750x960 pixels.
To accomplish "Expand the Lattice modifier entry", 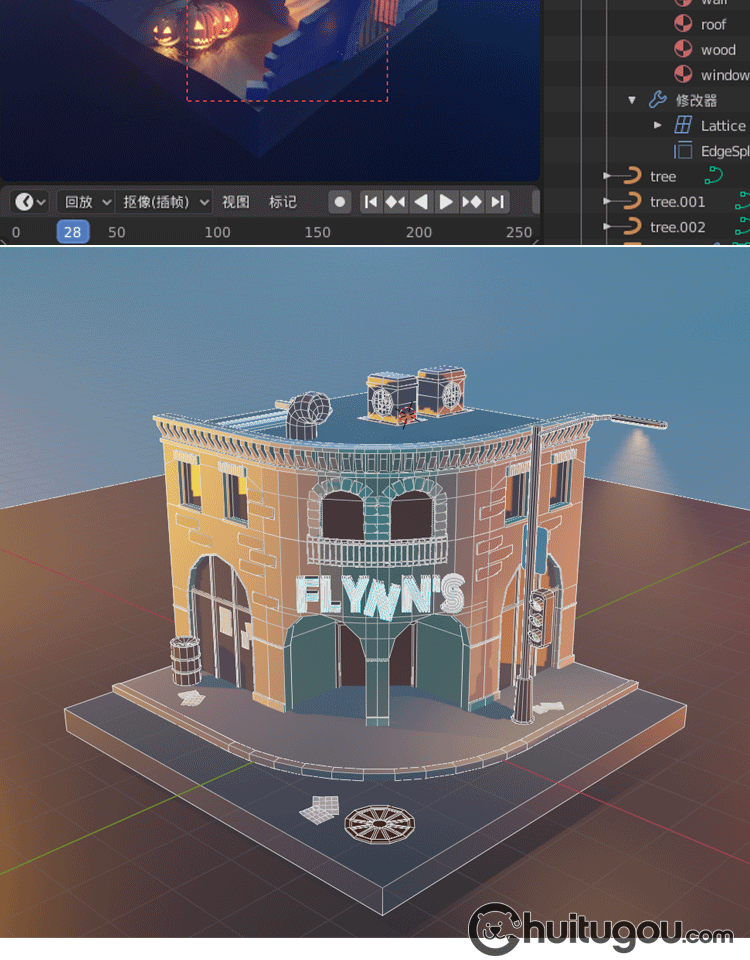I will [657, 125].
